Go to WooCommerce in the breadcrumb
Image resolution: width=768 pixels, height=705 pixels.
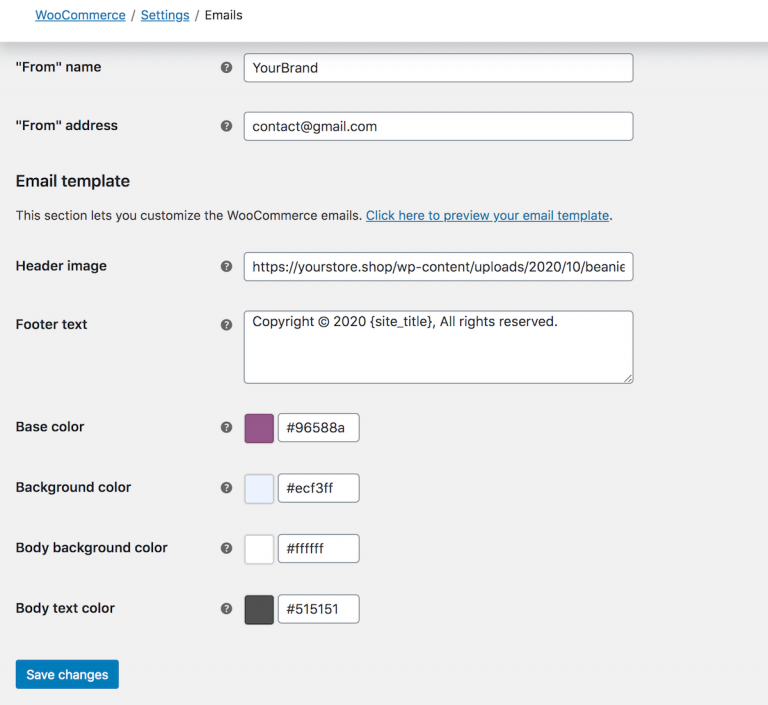80,15
